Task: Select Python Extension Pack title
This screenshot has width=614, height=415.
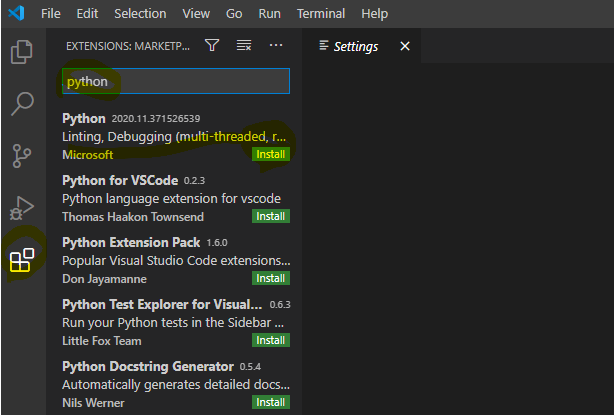Action: pos(131,242)
